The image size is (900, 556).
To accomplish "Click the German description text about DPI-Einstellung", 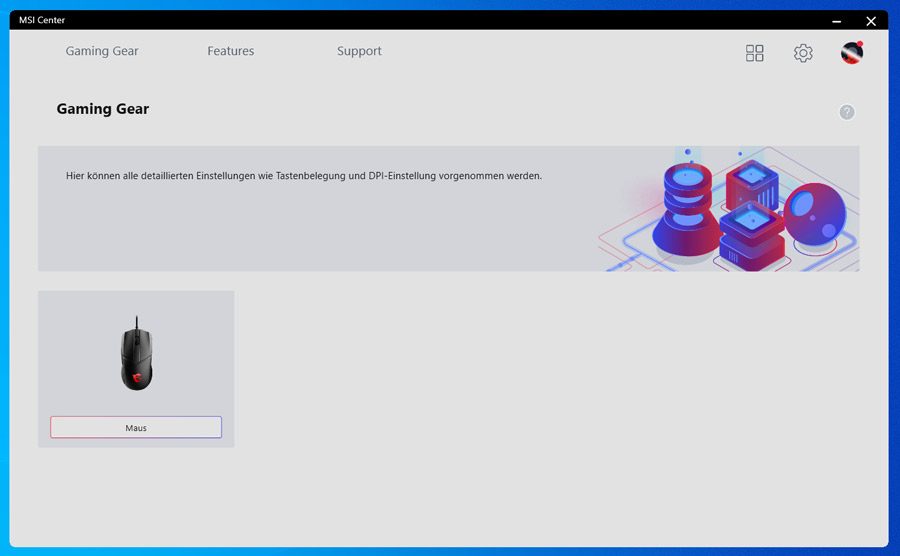I will [304, 176].
